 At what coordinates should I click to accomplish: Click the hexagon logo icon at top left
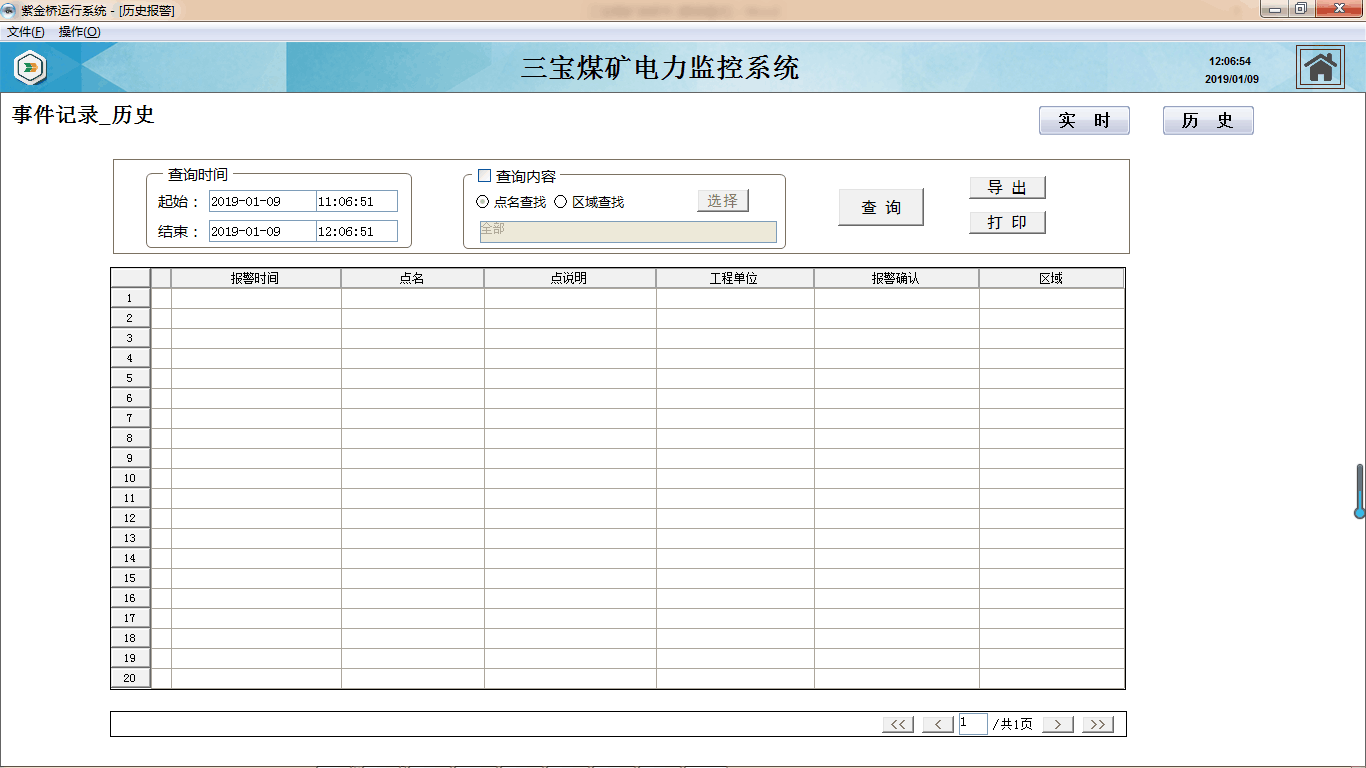30,68
